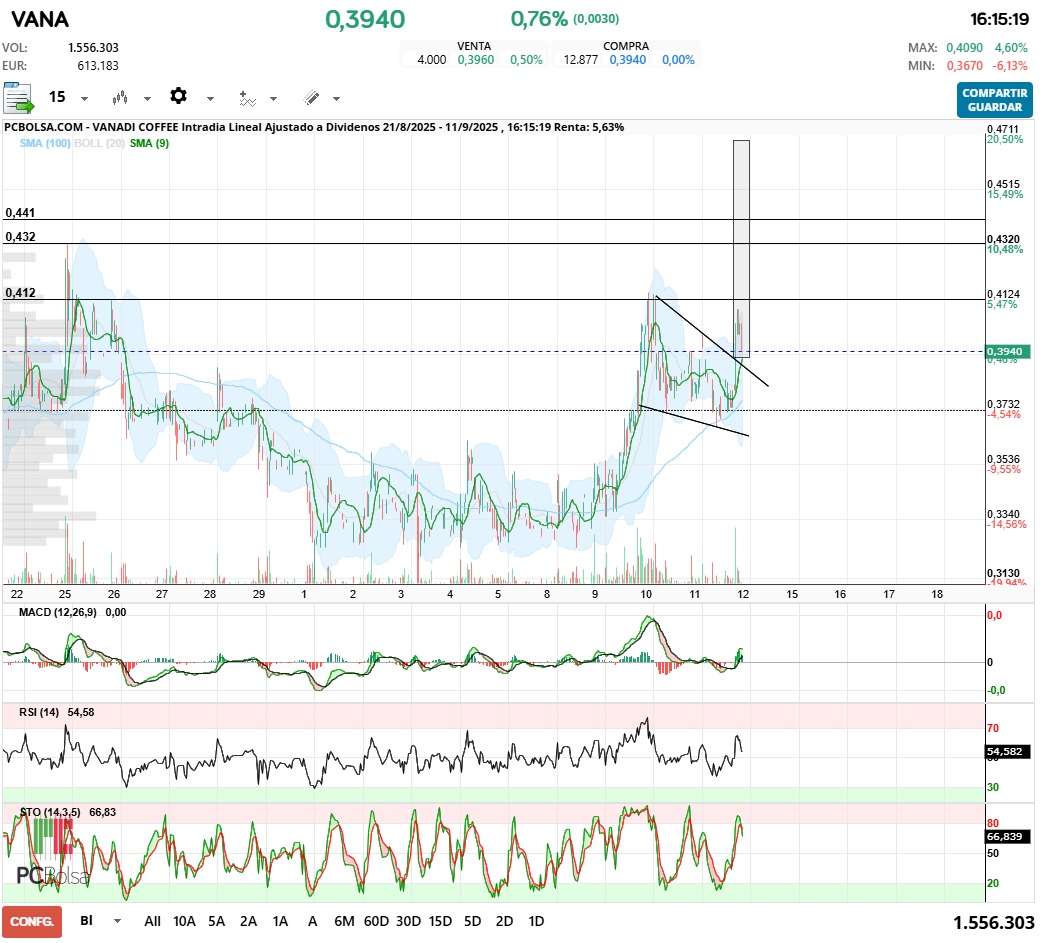Select the 30D time range
Image resolution: width=1048 pixels, height=943 pixels.
[x=408, y=922]
